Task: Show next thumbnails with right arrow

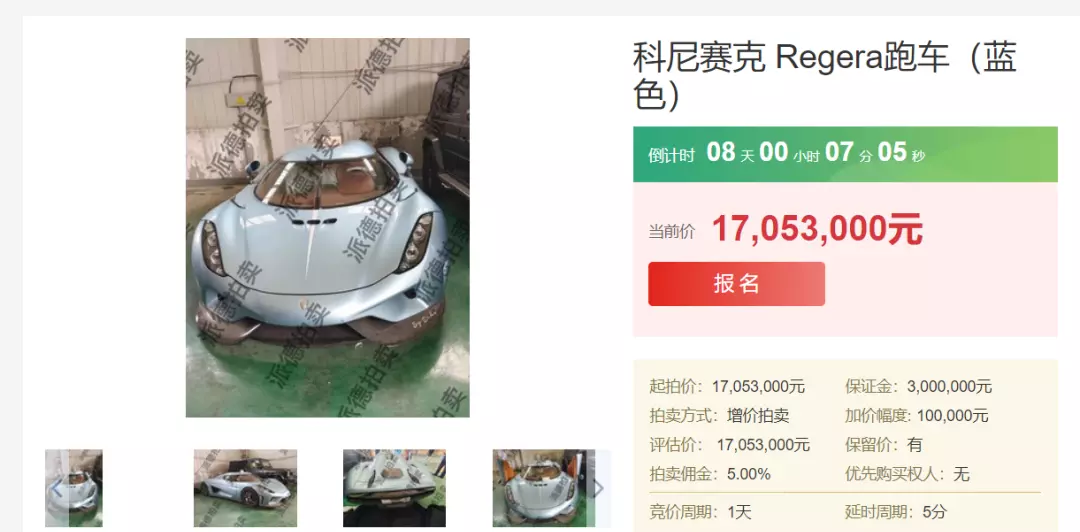Action: pyautogui.click(x=599, y=488)
